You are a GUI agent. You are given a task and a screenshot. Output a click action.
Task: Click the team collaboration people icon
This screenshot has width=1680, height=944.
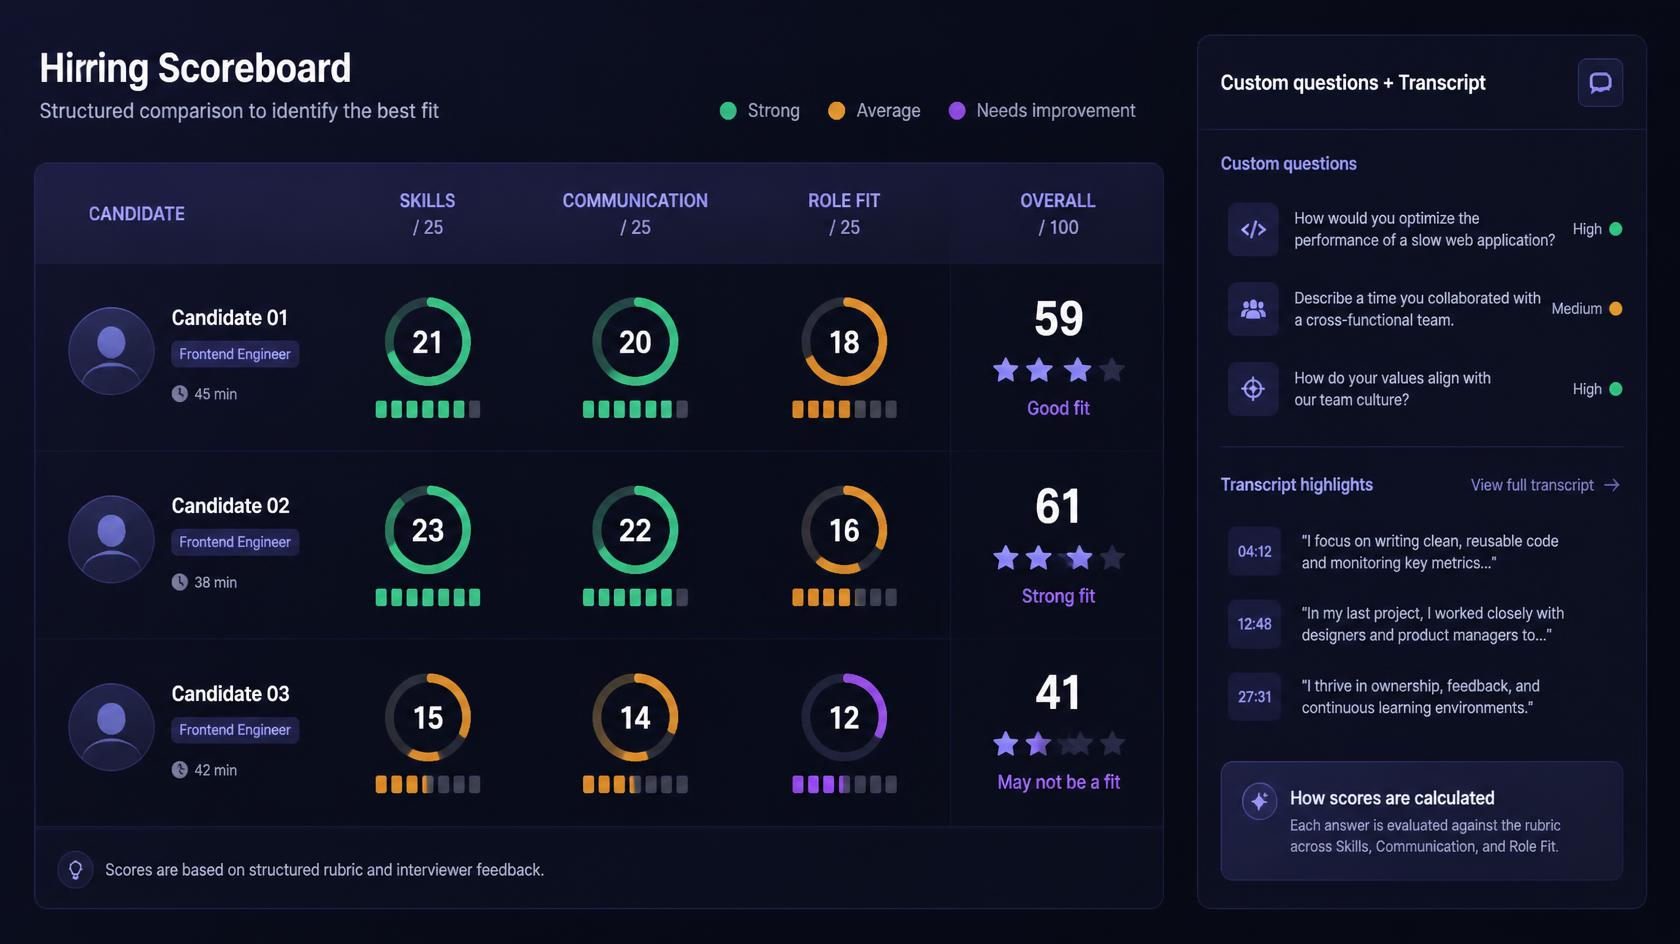(x=1253, y=309)
